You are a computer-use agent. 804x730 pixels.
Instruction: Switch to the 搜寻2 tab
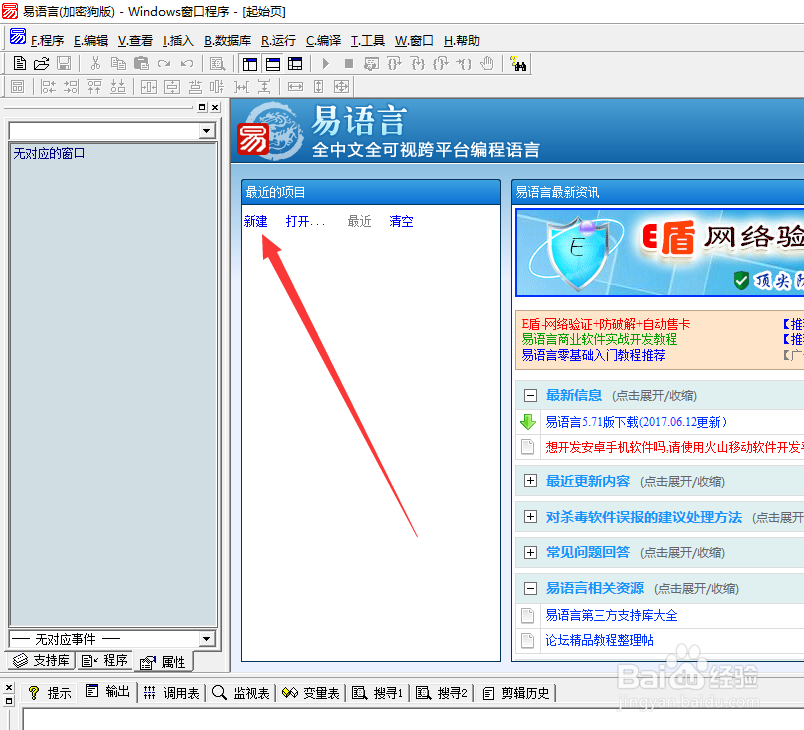point(442,693)
